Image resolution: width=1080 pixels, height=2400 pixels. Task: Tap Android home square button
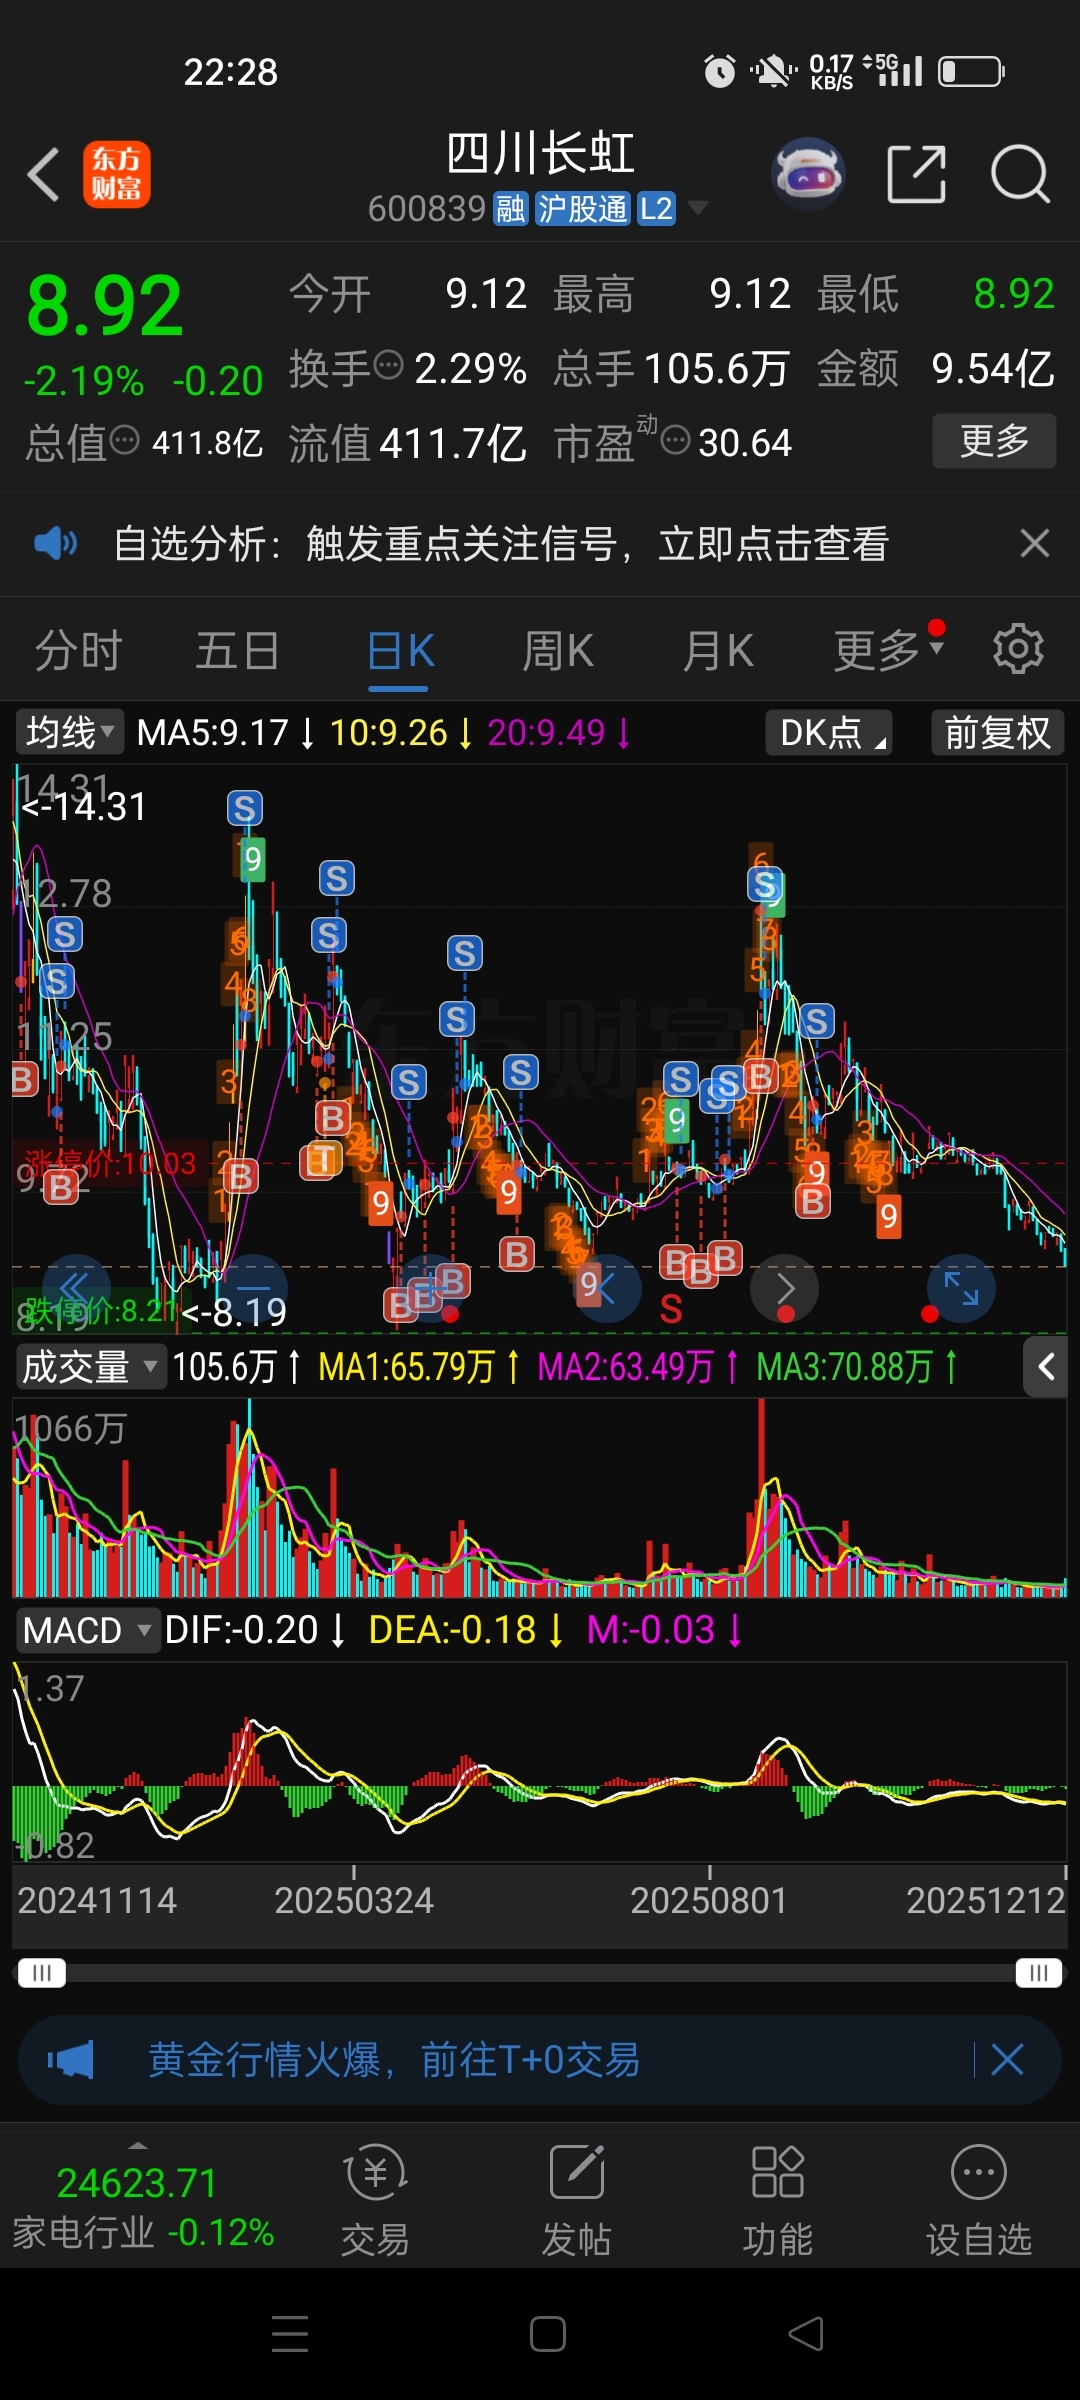coord(548,2334)
